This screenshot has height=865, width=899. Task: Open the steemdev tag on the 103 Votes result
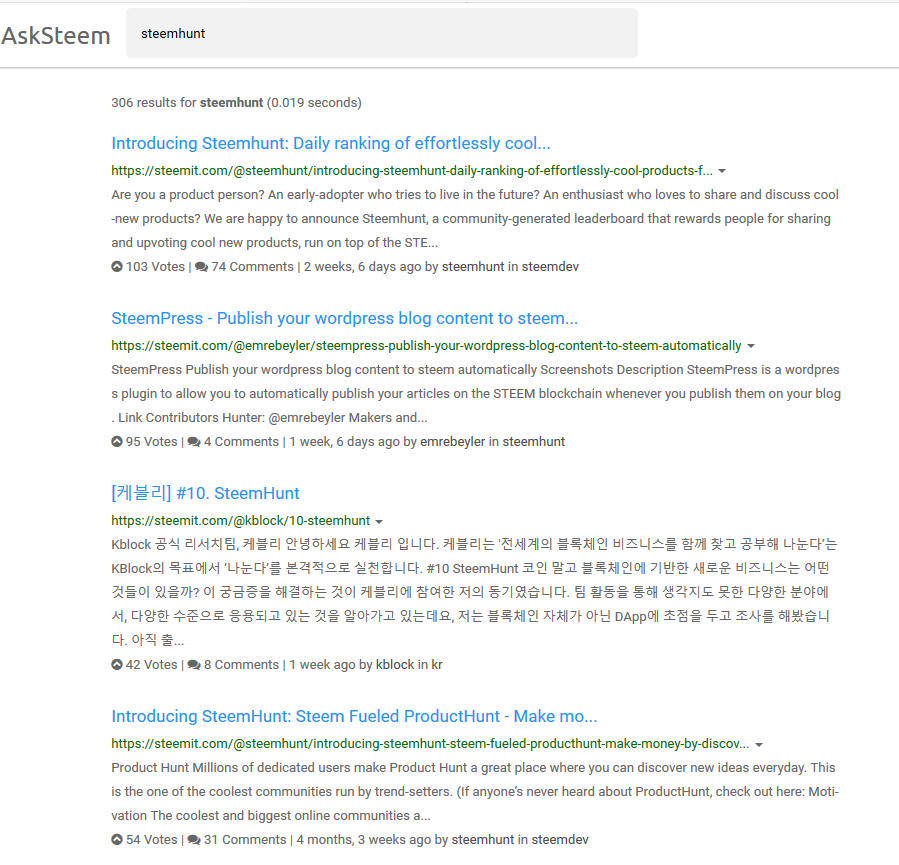click(x=550, y=267)
